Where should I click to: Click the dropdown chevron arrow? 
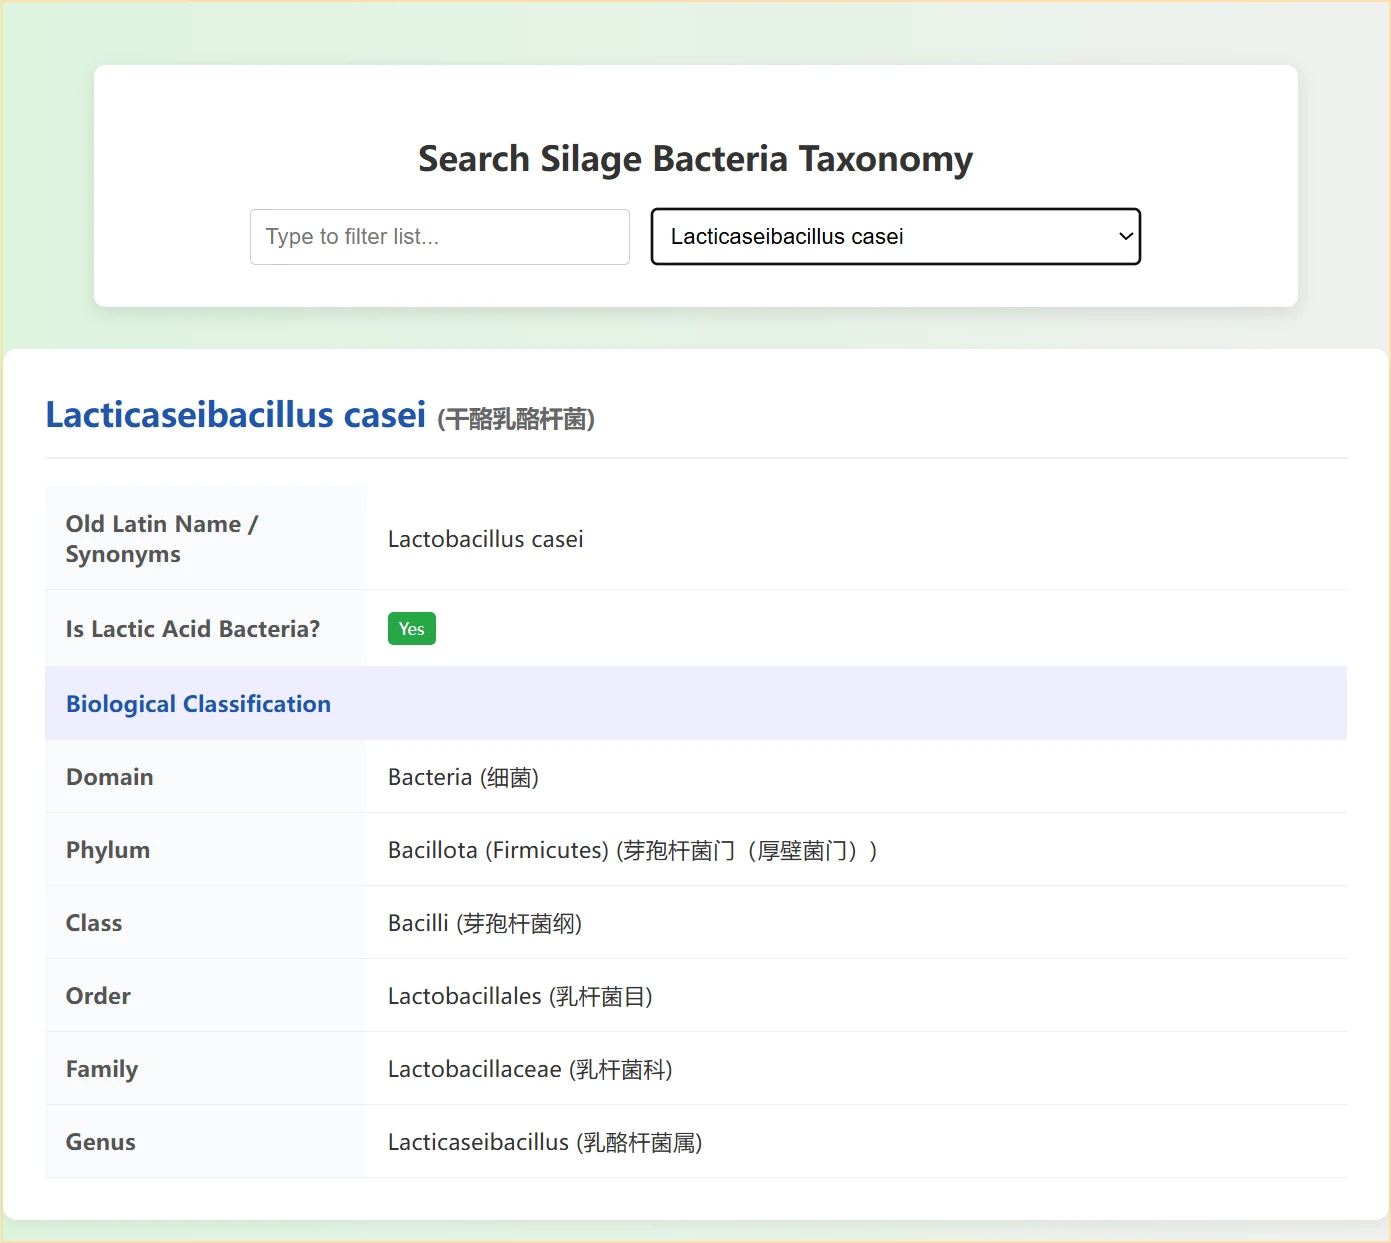pyautogui.click(x=1122, y=237)
